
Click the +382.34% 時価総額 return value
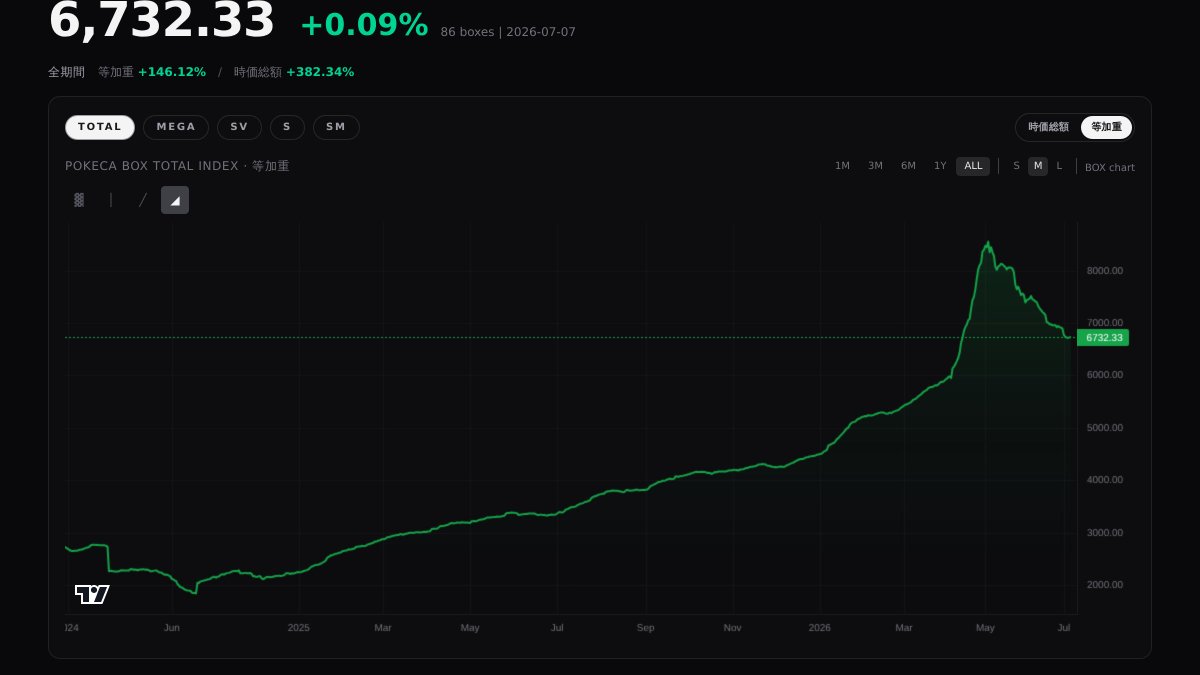320,72
